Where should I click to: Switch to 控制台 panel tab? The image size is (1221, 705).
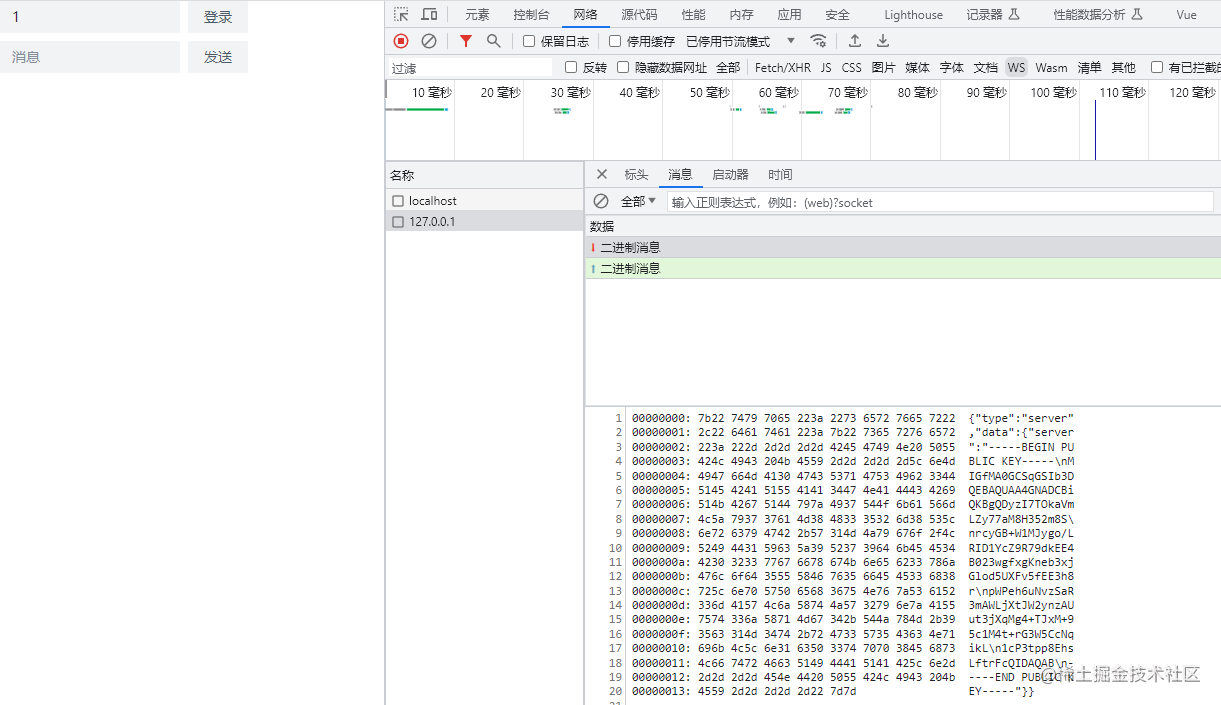pyautogui.click(x=531, y=14)
